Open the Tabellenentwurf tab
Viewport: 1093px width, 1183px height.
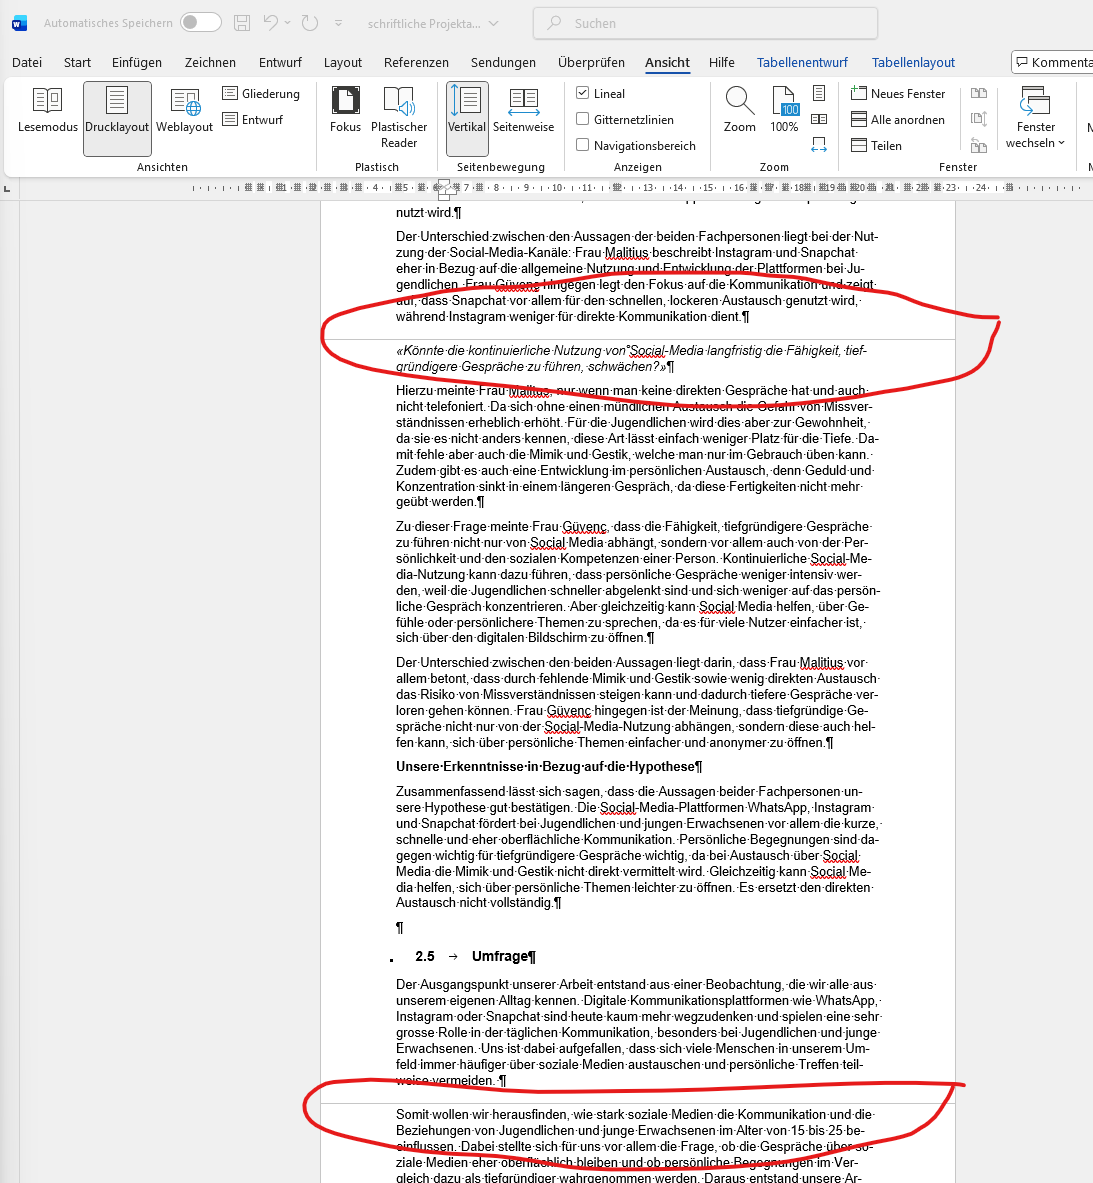[x=803, y=63]
